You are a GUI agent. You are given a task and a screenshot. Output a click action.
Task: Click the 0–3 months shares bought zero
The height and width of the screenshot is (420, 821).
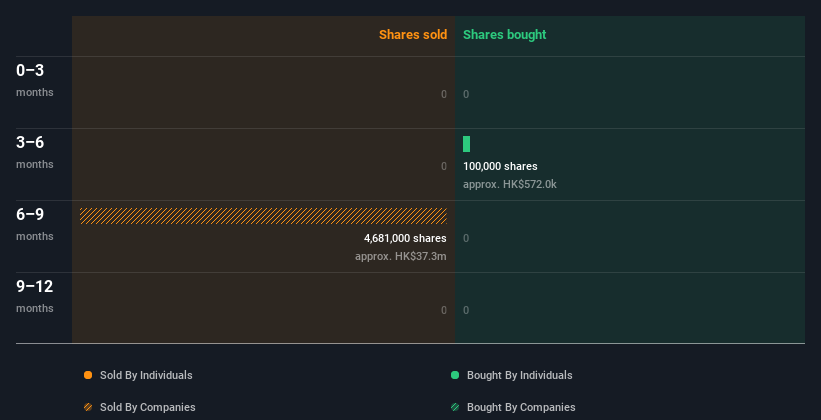(x=466, y=94)
